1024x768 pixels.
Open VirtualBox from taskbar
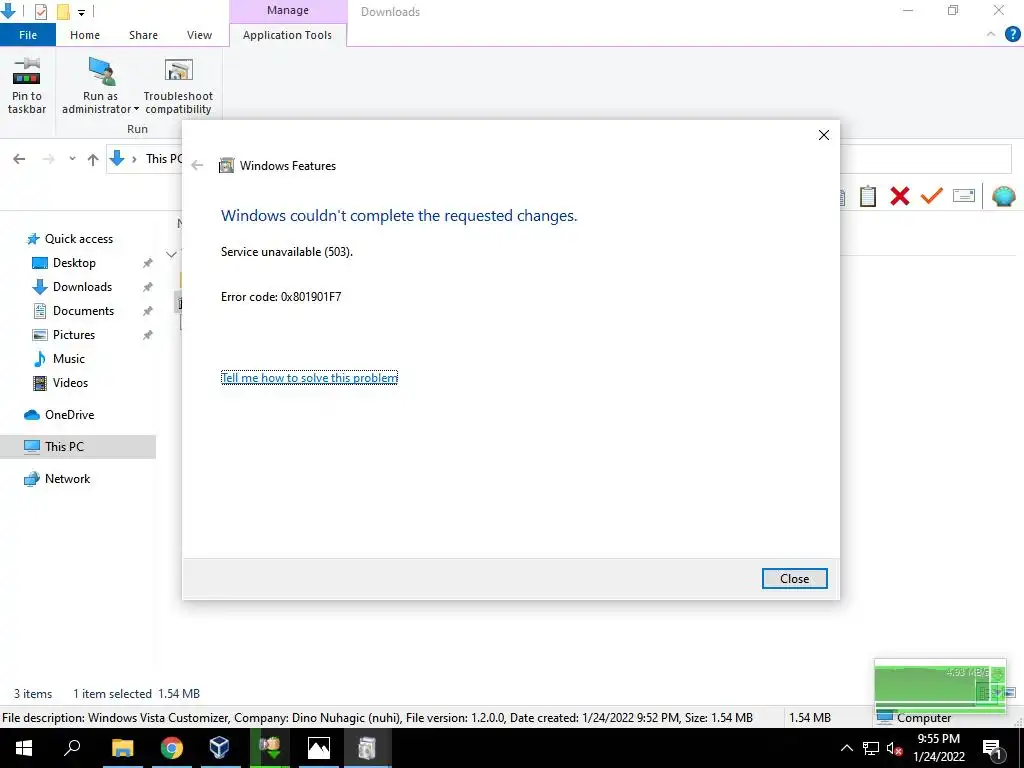(219, 748)
